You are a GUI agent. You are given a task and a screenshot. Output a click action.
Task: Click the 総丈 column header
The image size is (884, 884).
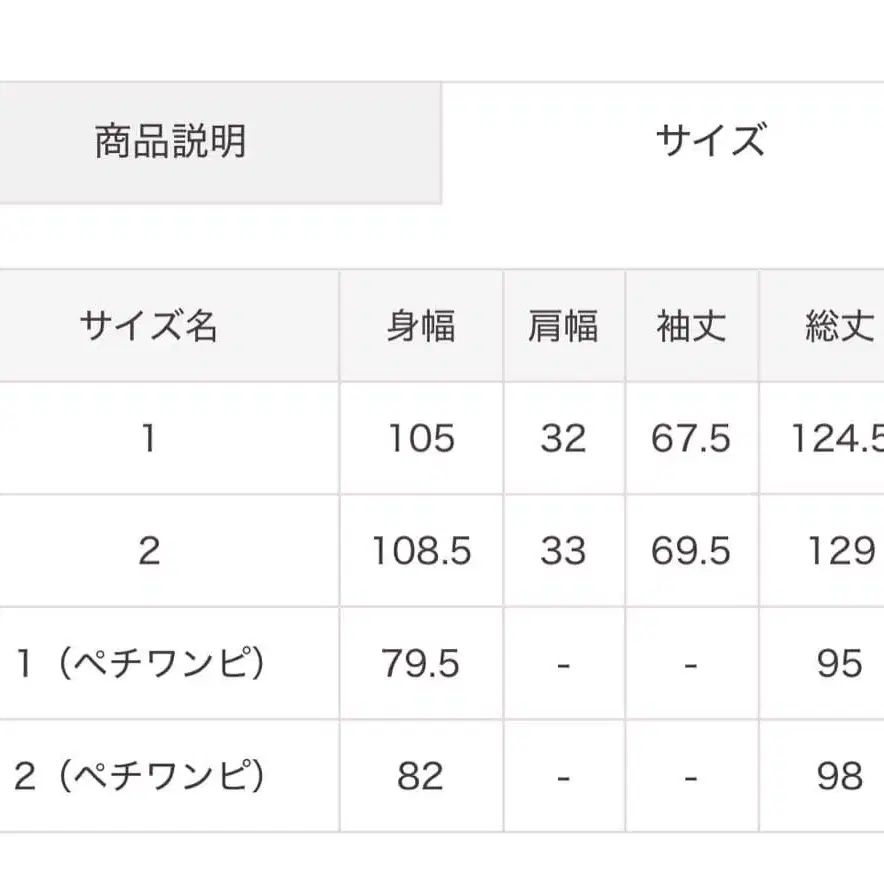pos(836,327)
